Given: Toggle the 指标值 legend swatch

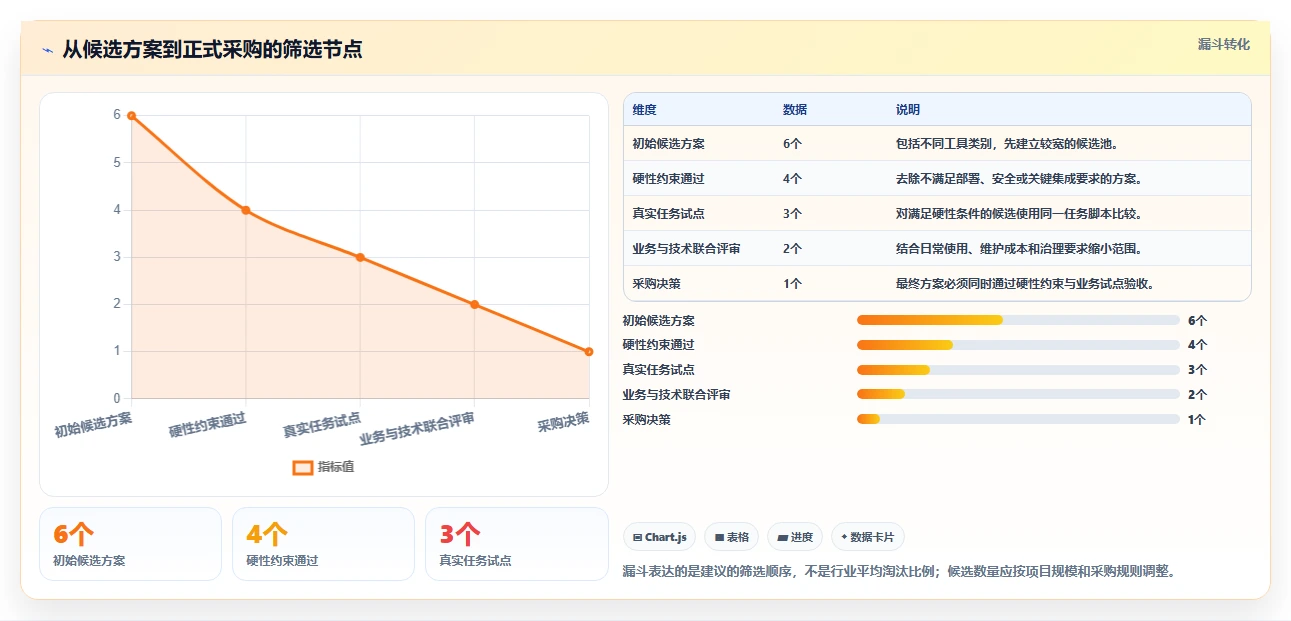Looking at the screenshot, I should [303, 467].
